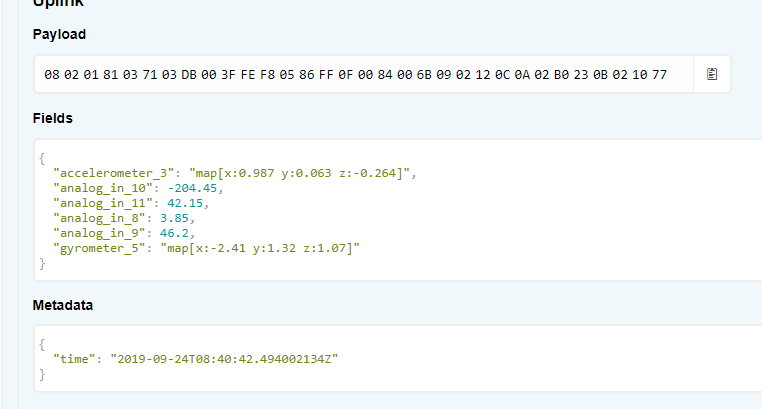Viewport: 762px width, 409px height.
Task: Copy the payload to clipboard
Action: coord(712,74)
